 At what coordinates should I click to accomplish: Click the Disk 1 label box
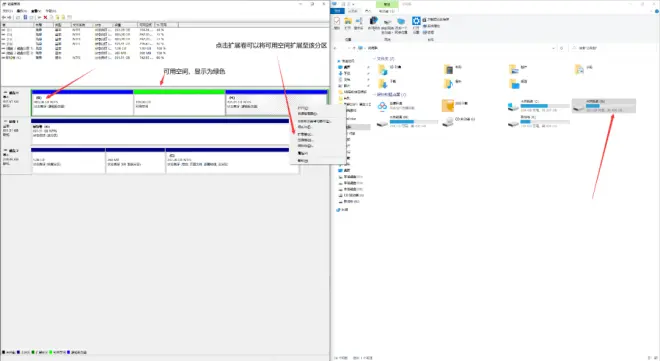click(x=16, y=132)
